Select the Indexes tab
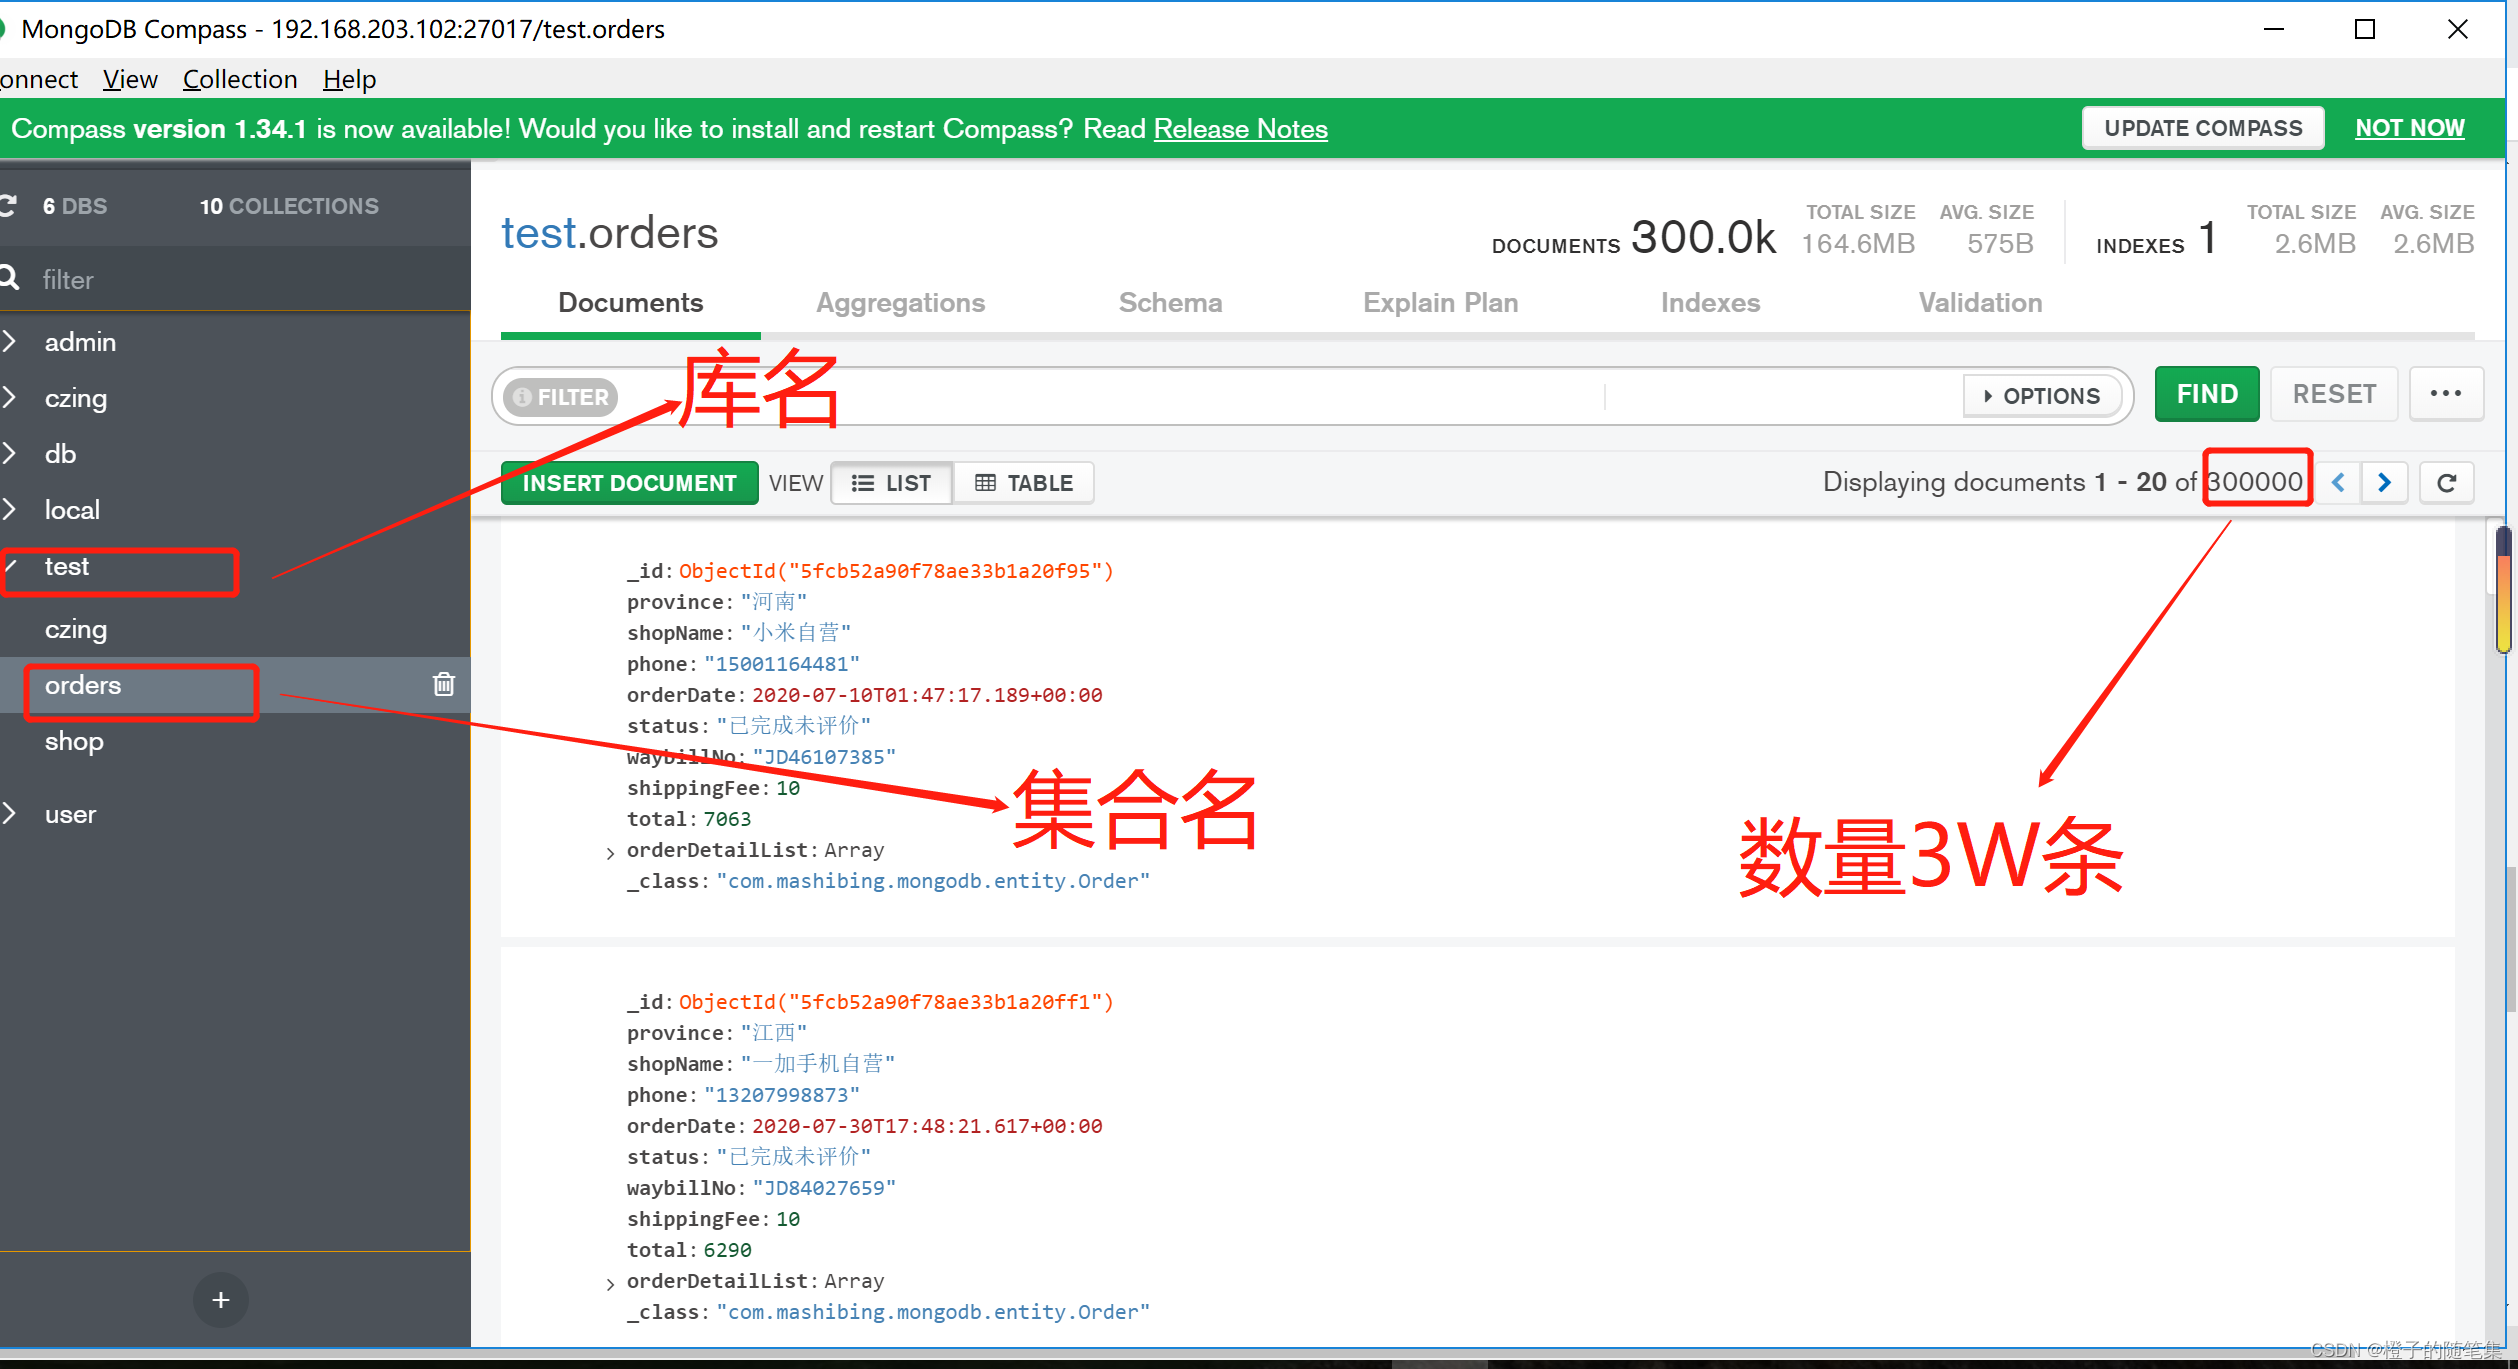2518x1369 pixels. pos(1709,302)
